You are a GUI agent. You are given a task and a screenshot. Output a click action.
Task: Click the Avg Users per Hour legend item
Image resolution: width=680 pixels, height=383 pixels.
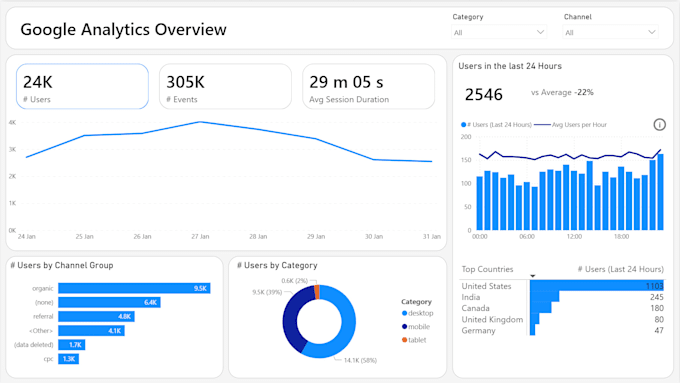570,125
